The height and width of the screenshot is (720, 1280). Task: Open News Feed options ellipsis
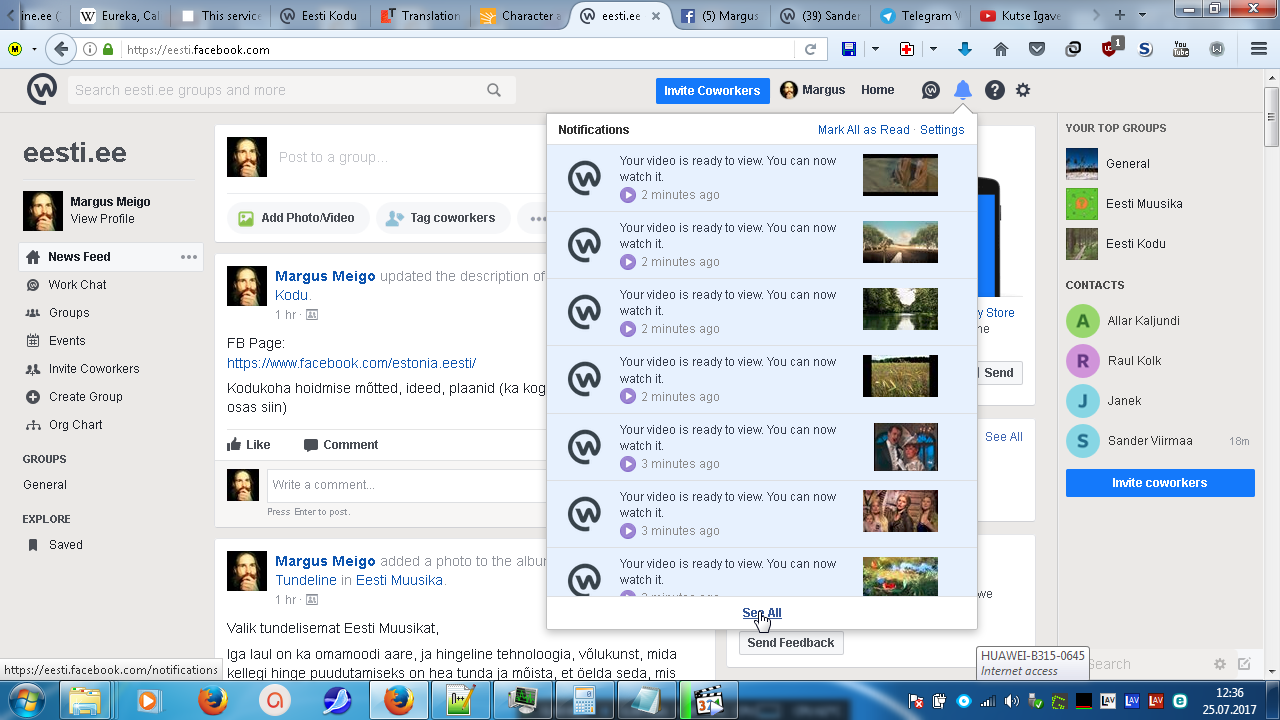(x=189, y=257)
